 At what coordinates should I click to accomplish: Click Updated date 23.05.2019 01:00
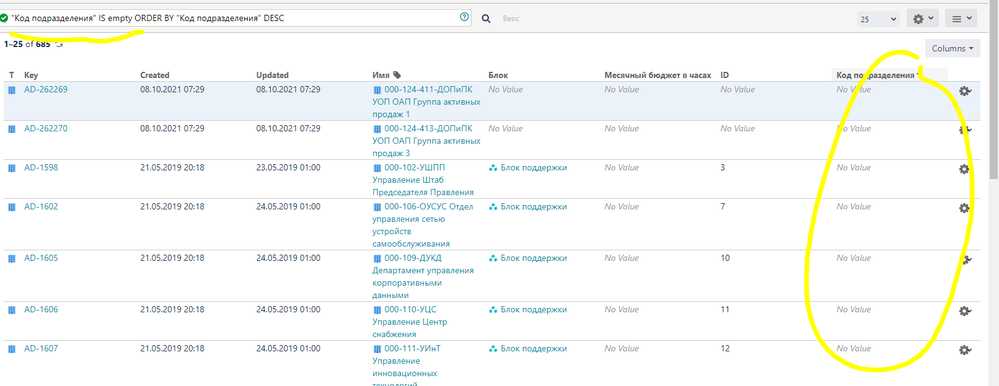288,168
